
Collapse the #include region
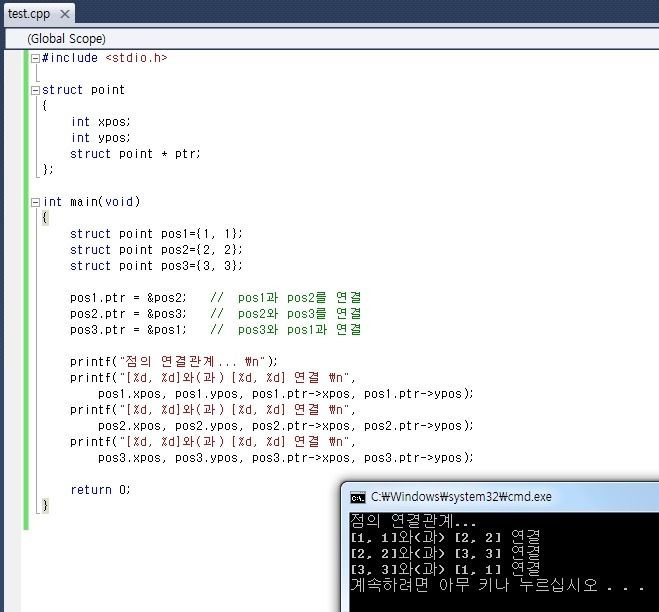tap(35, 58)
